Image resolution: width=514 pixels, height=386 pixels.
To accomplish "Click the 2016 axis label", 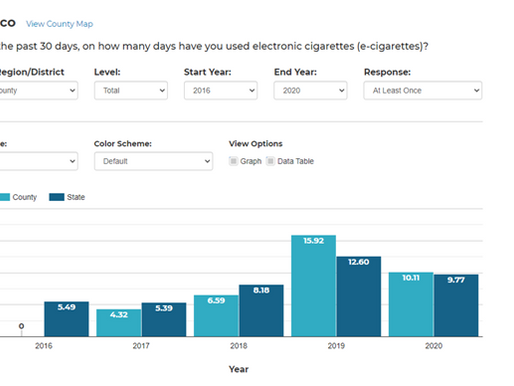I will 44,346.
